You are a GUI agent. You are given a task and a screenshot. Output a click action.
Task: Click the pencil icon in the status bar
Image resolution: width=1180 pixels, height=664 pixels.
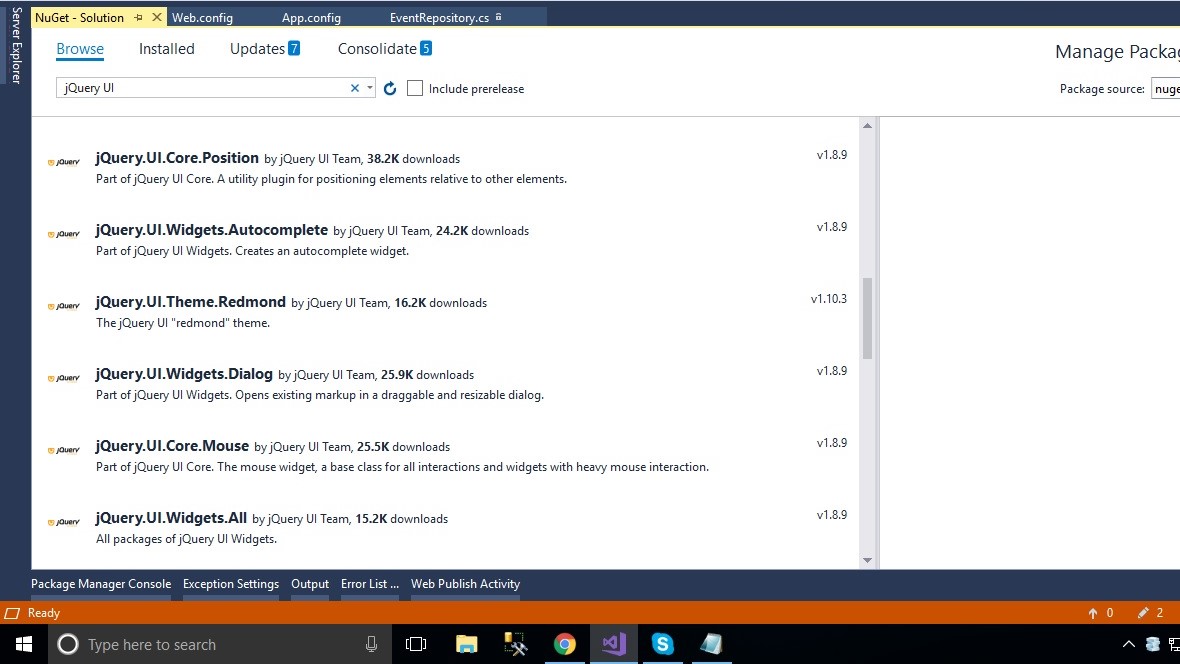click(1143, 612)
